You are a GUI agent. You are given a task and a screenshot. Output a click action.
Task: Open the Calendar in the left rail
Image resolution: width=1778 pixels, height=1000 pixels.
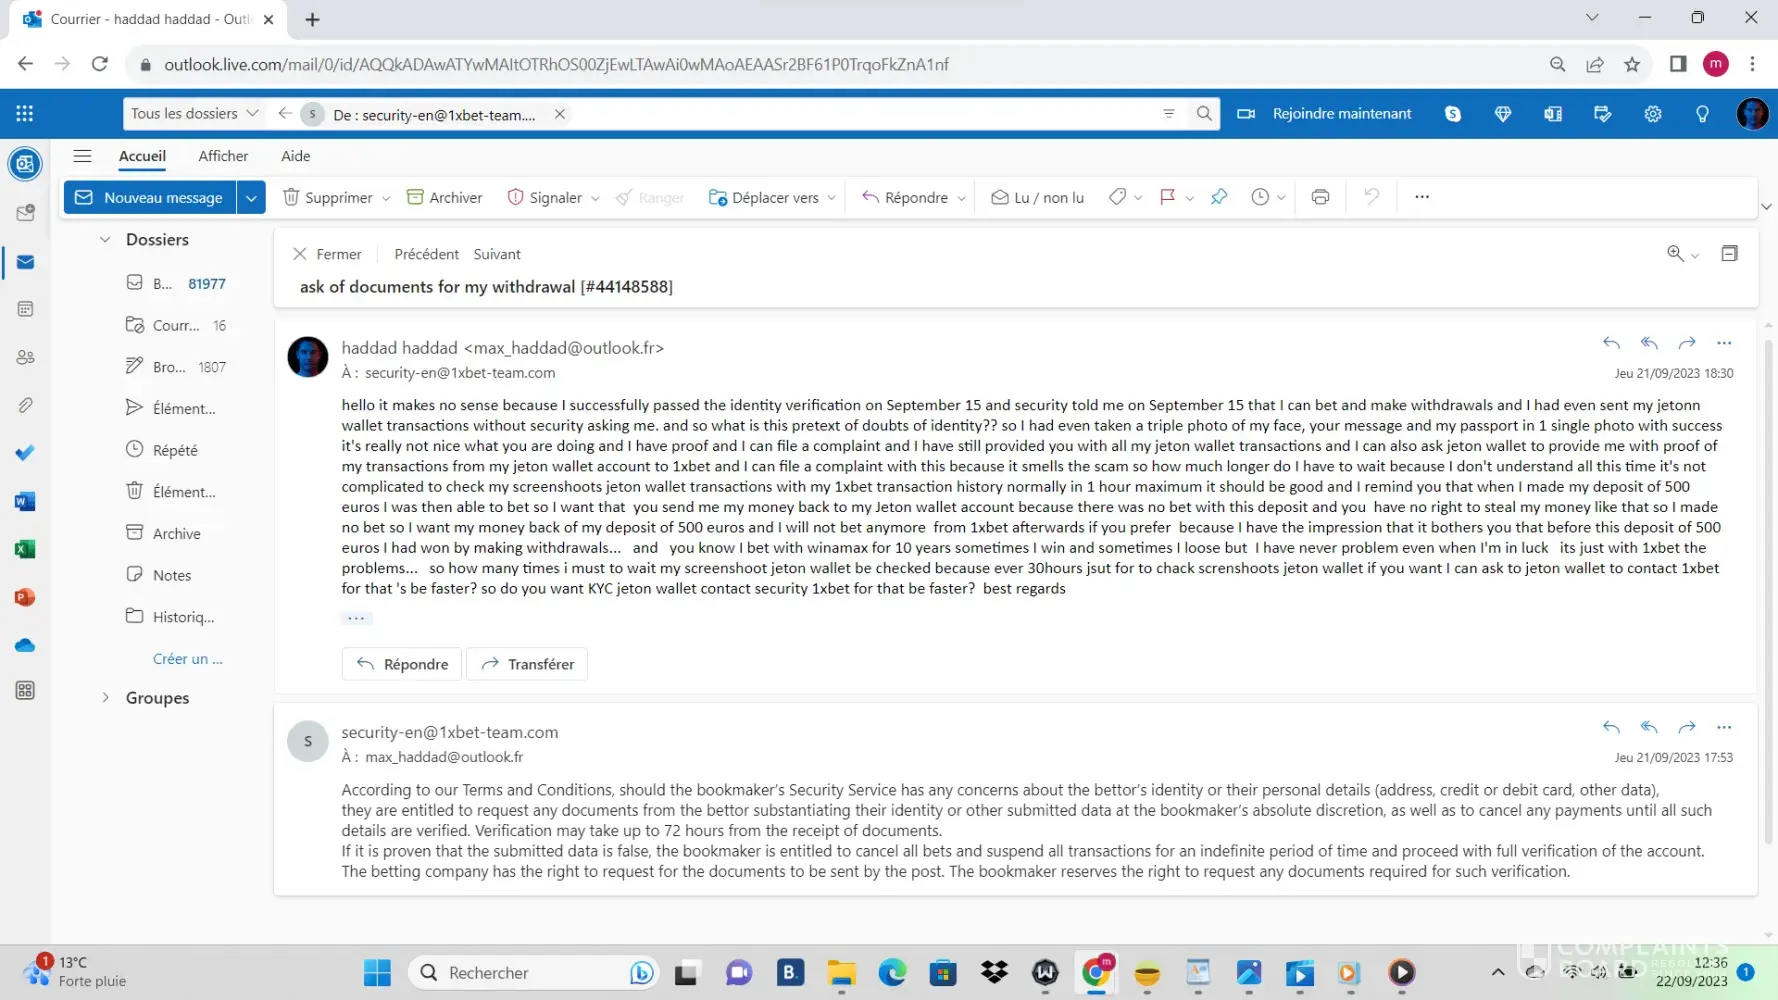pos(26,309)
